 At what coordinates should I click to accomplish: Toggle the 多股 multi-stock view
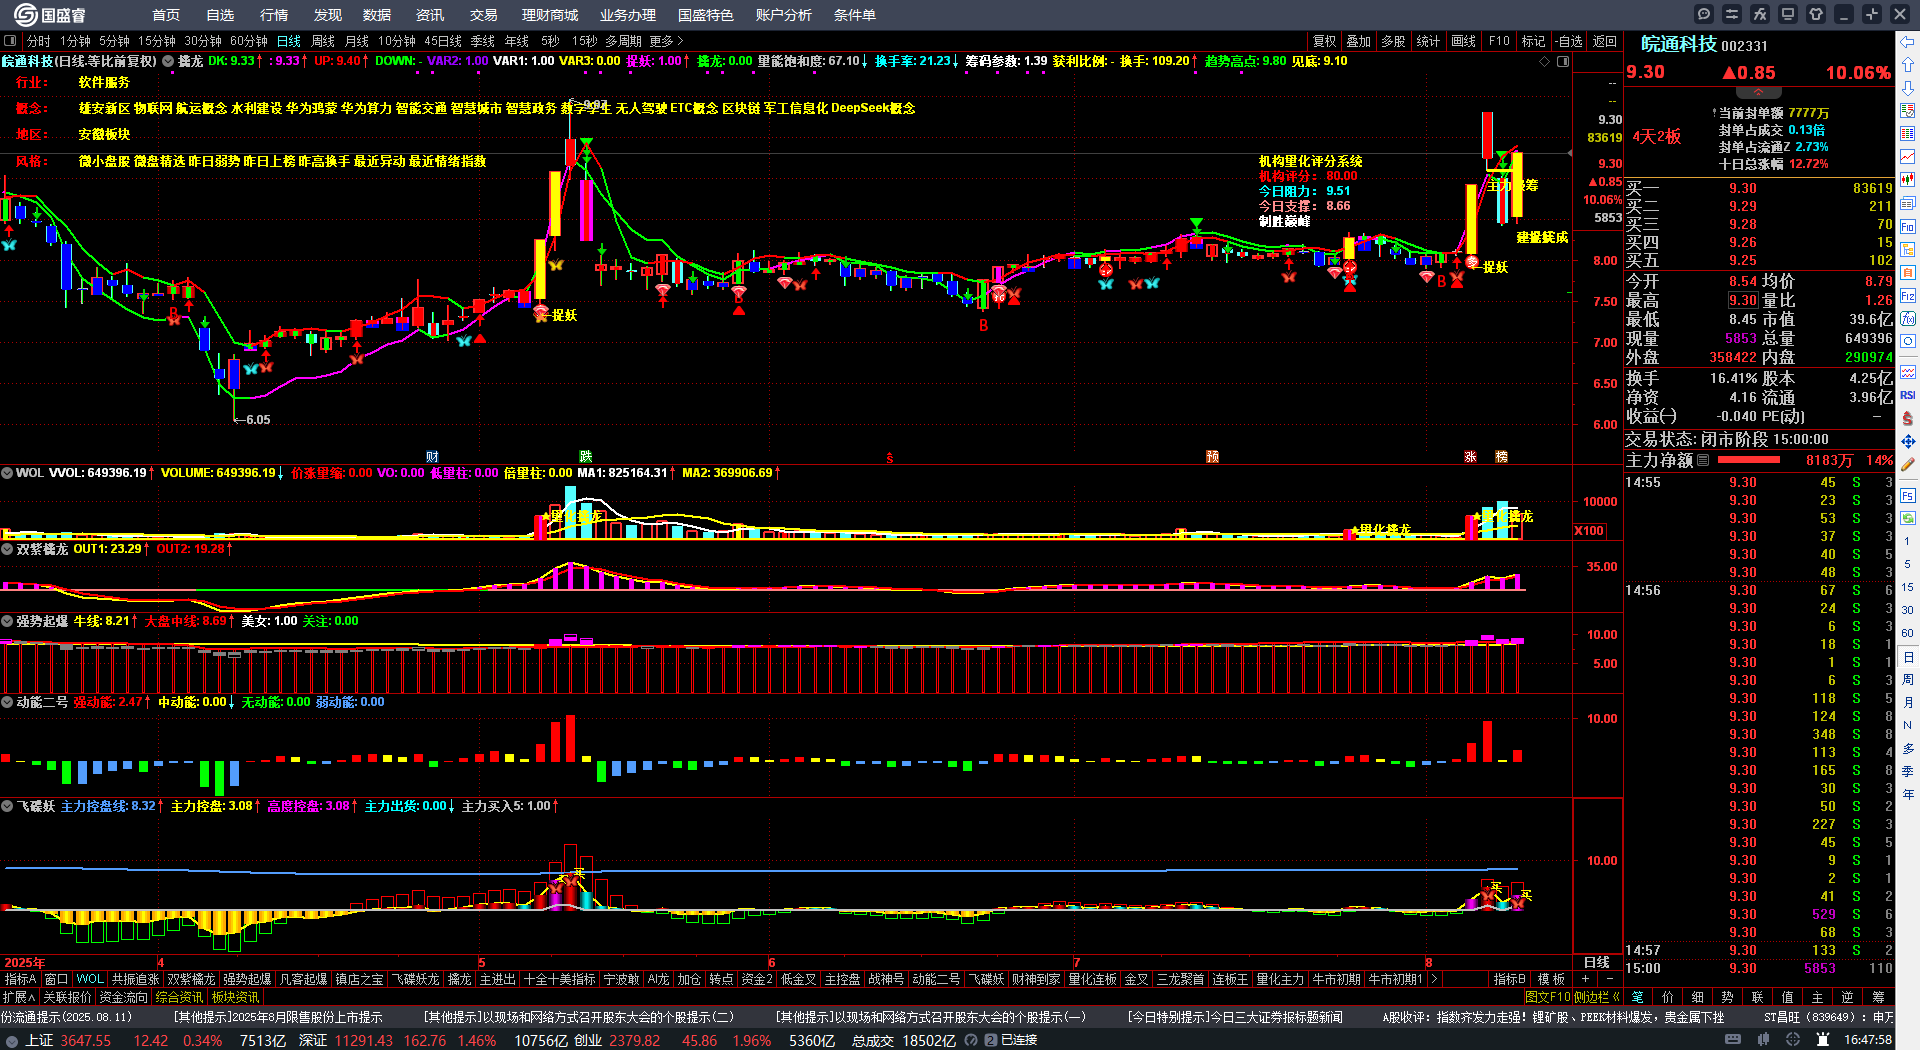1393,41
